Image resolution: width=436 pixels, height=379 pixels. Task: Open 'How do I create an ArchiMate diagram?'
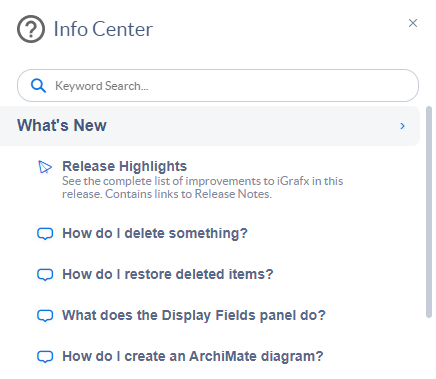pos(193,356)
